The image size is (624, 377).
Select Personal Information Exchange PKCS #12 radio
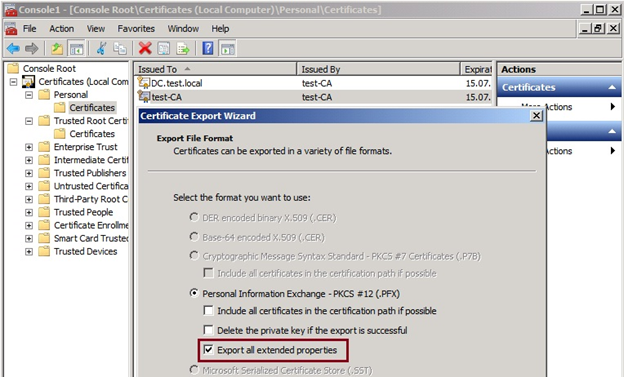coord(194,293)
